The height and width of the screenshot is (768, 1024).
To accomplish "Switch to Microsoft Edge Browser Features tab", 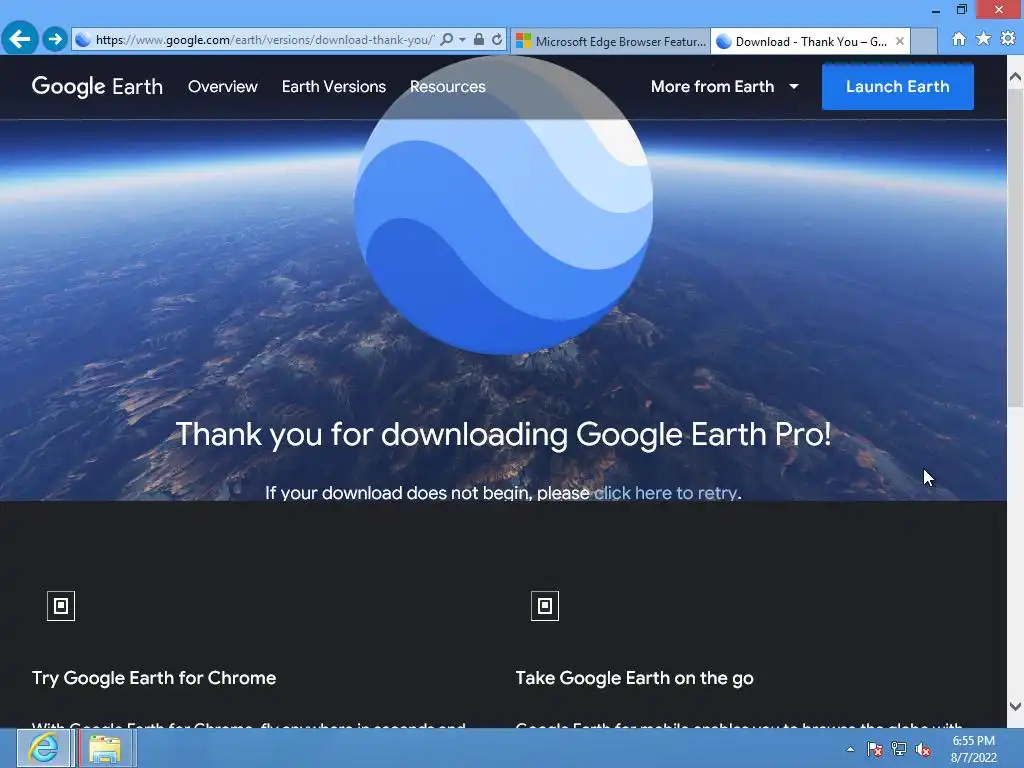I will pyautogui.click(x=611, y=41).
